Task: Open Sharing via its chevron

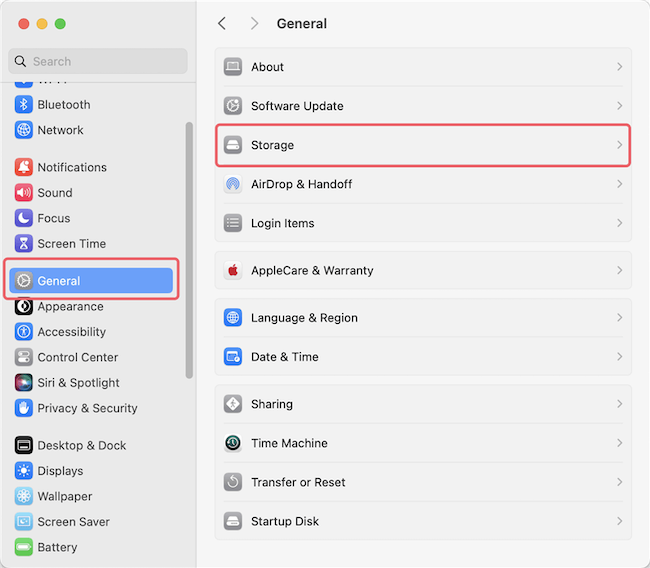Action: pyautogui.click(x=619, y=404)
